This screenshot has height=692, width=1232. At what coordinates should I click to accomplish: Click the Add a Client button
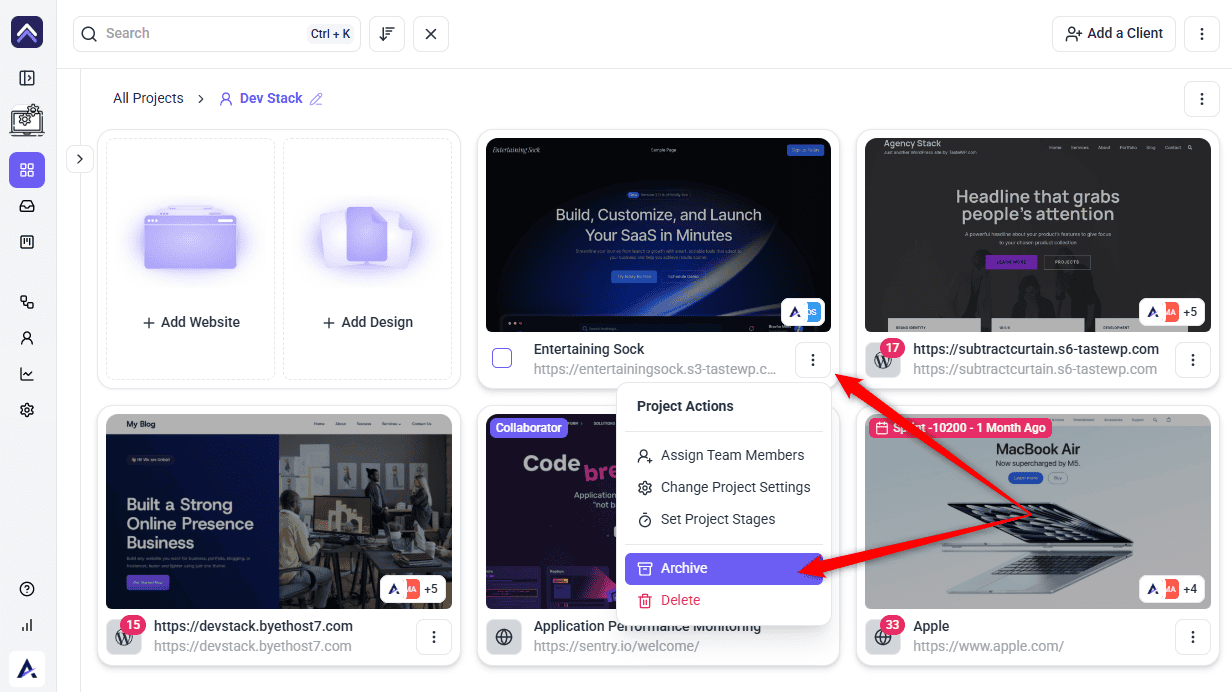[1114, 34]
